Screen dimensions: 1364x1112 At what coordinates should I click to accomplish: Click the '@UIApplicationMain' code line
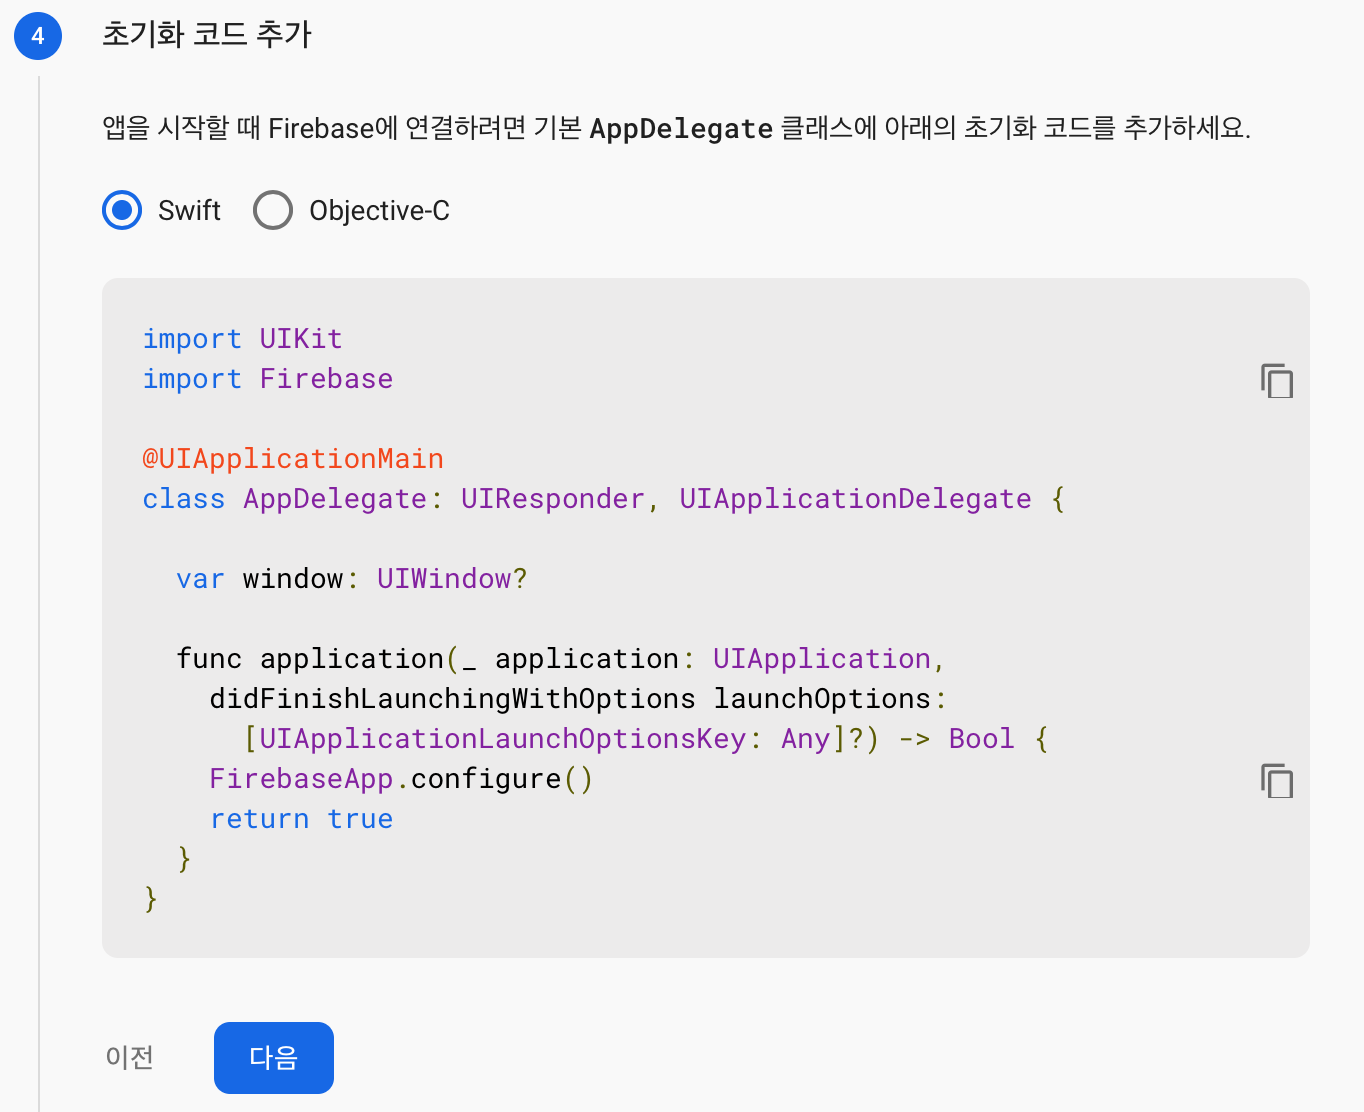click(x=293, y=459)
